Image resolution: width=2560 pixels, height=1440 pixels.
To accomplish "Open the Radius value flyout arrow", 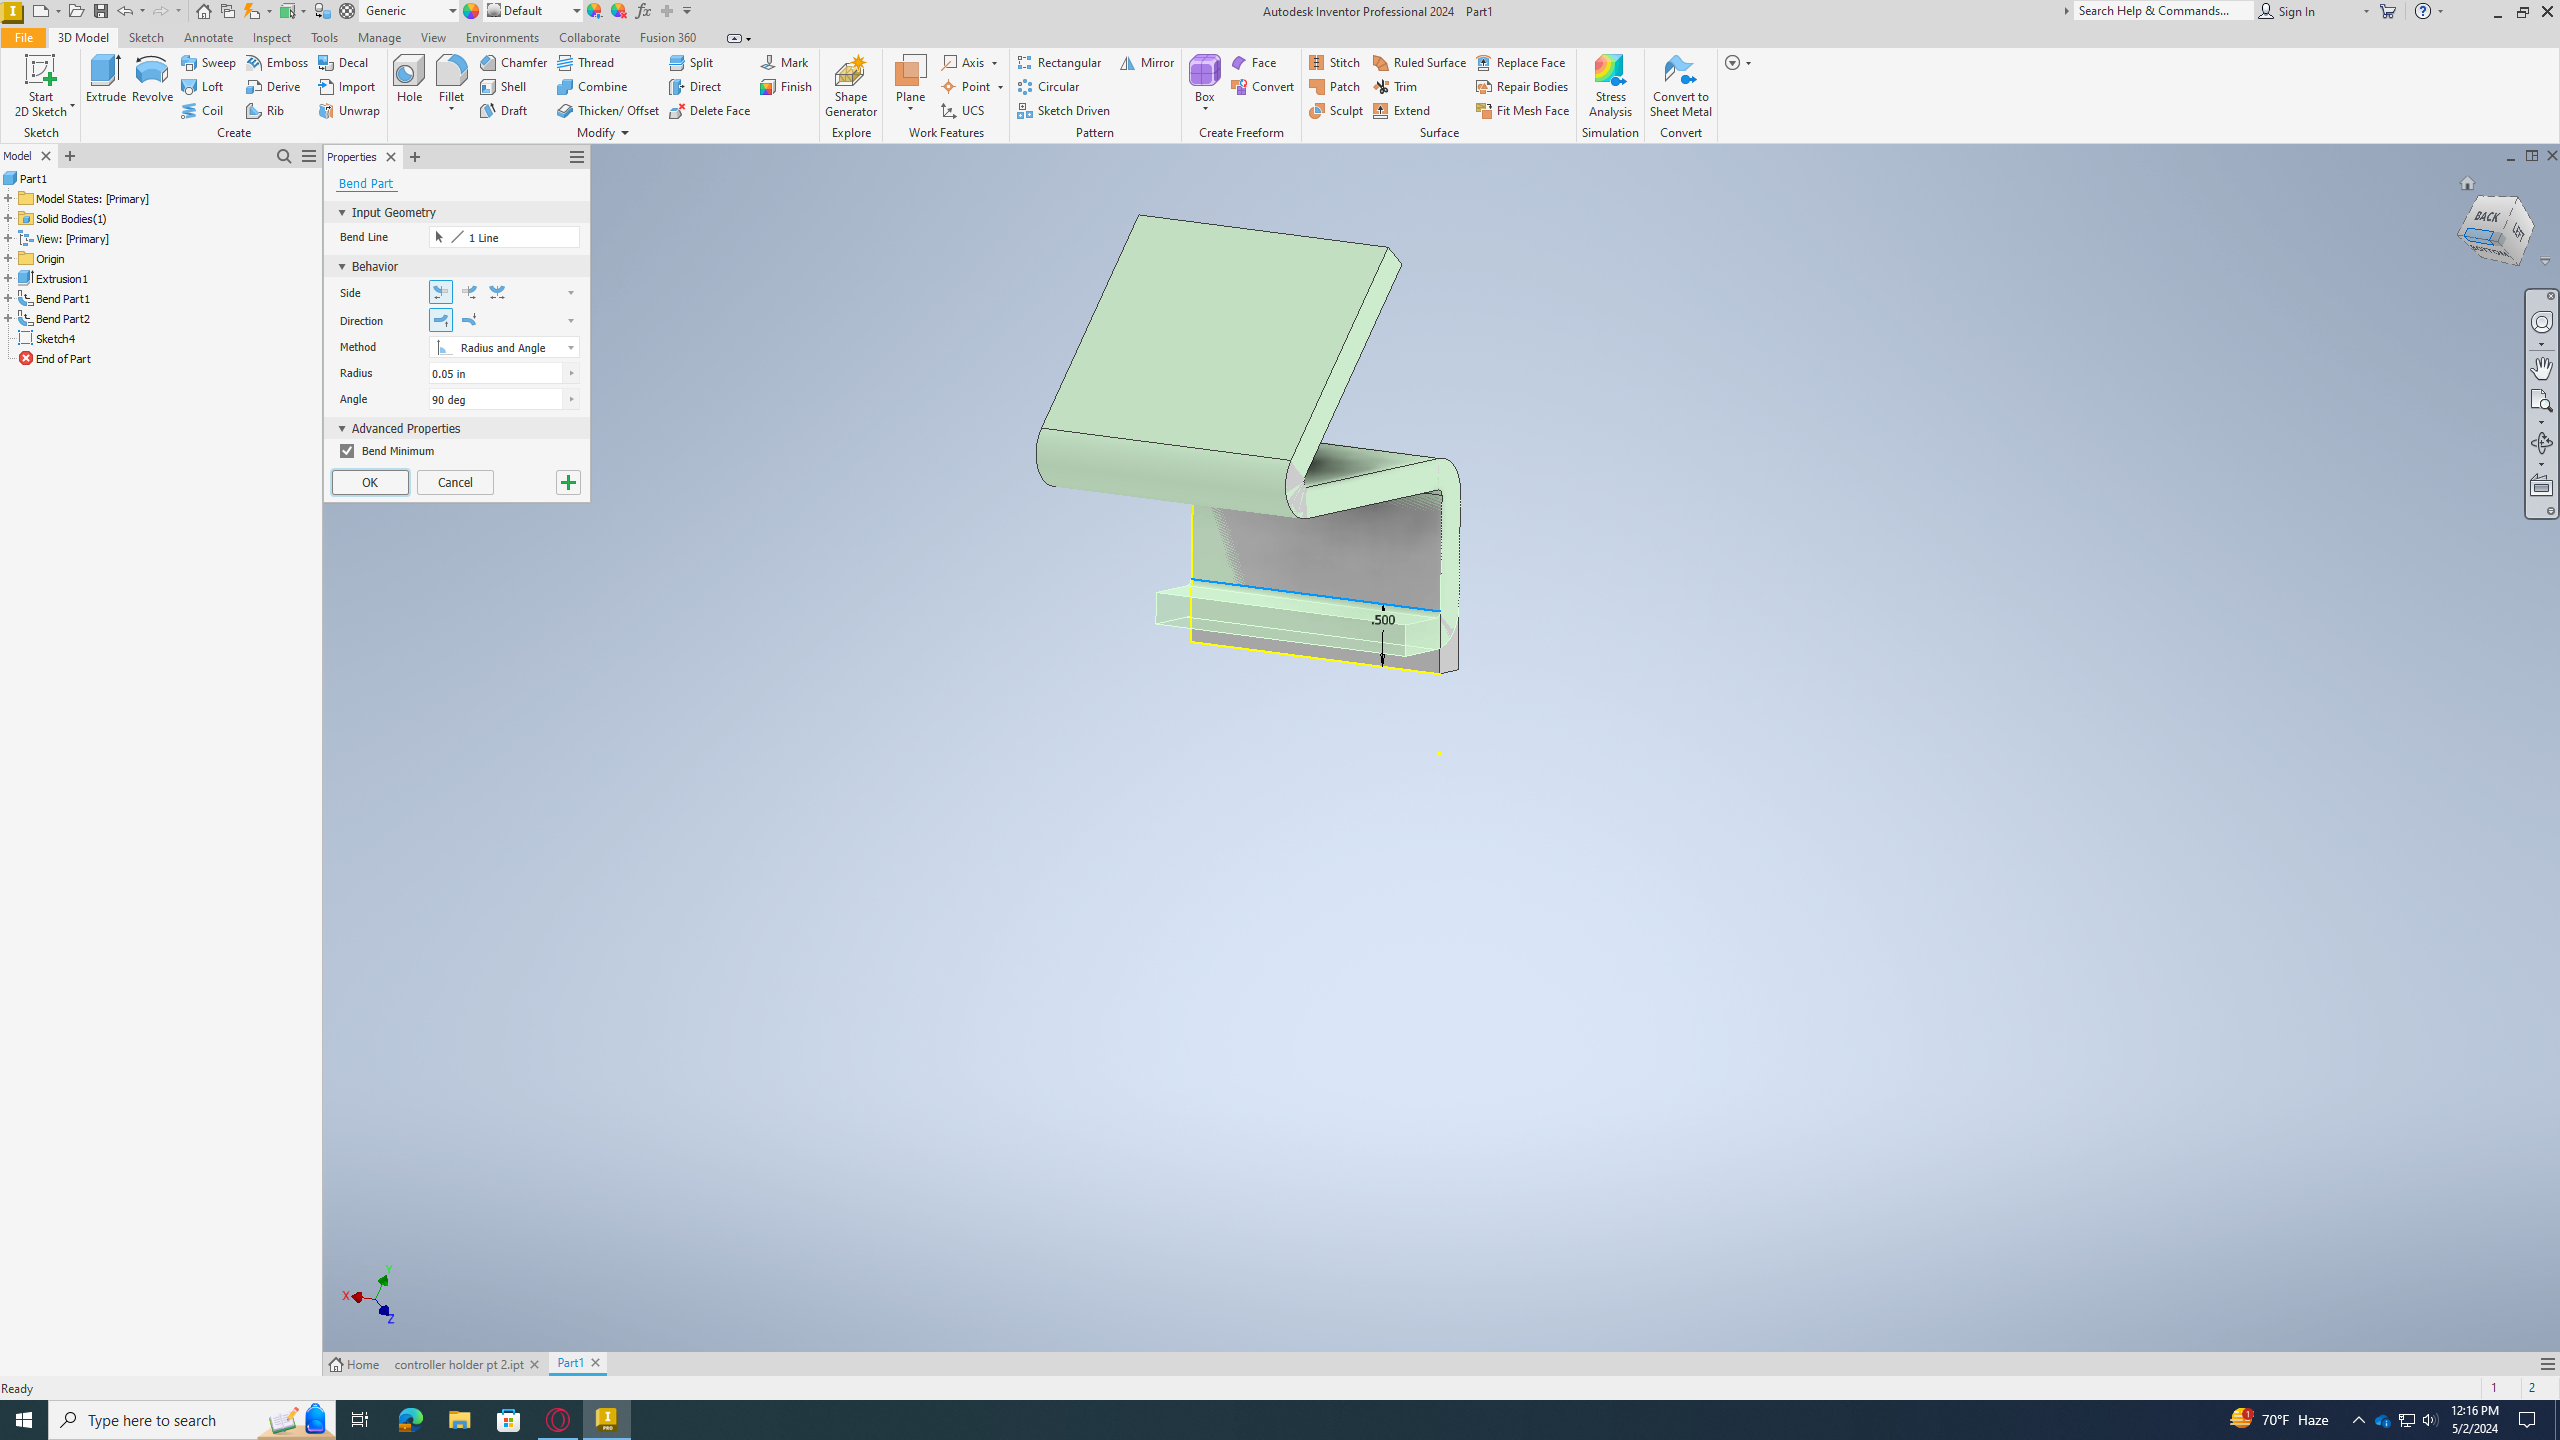I will (x=571, y=373).
